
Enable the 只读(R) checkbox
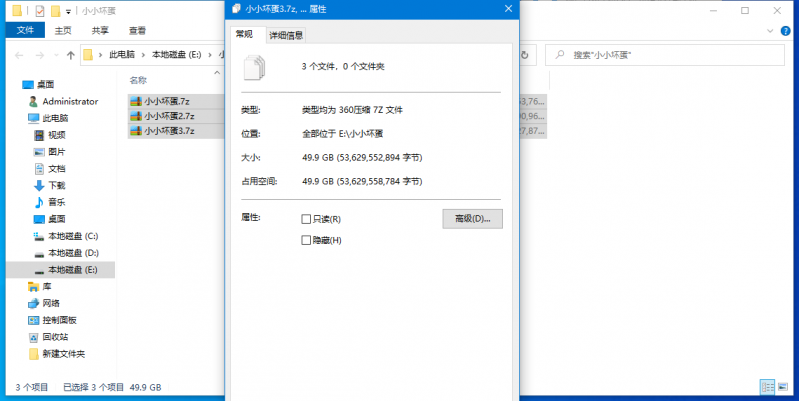tap(307, 219)
